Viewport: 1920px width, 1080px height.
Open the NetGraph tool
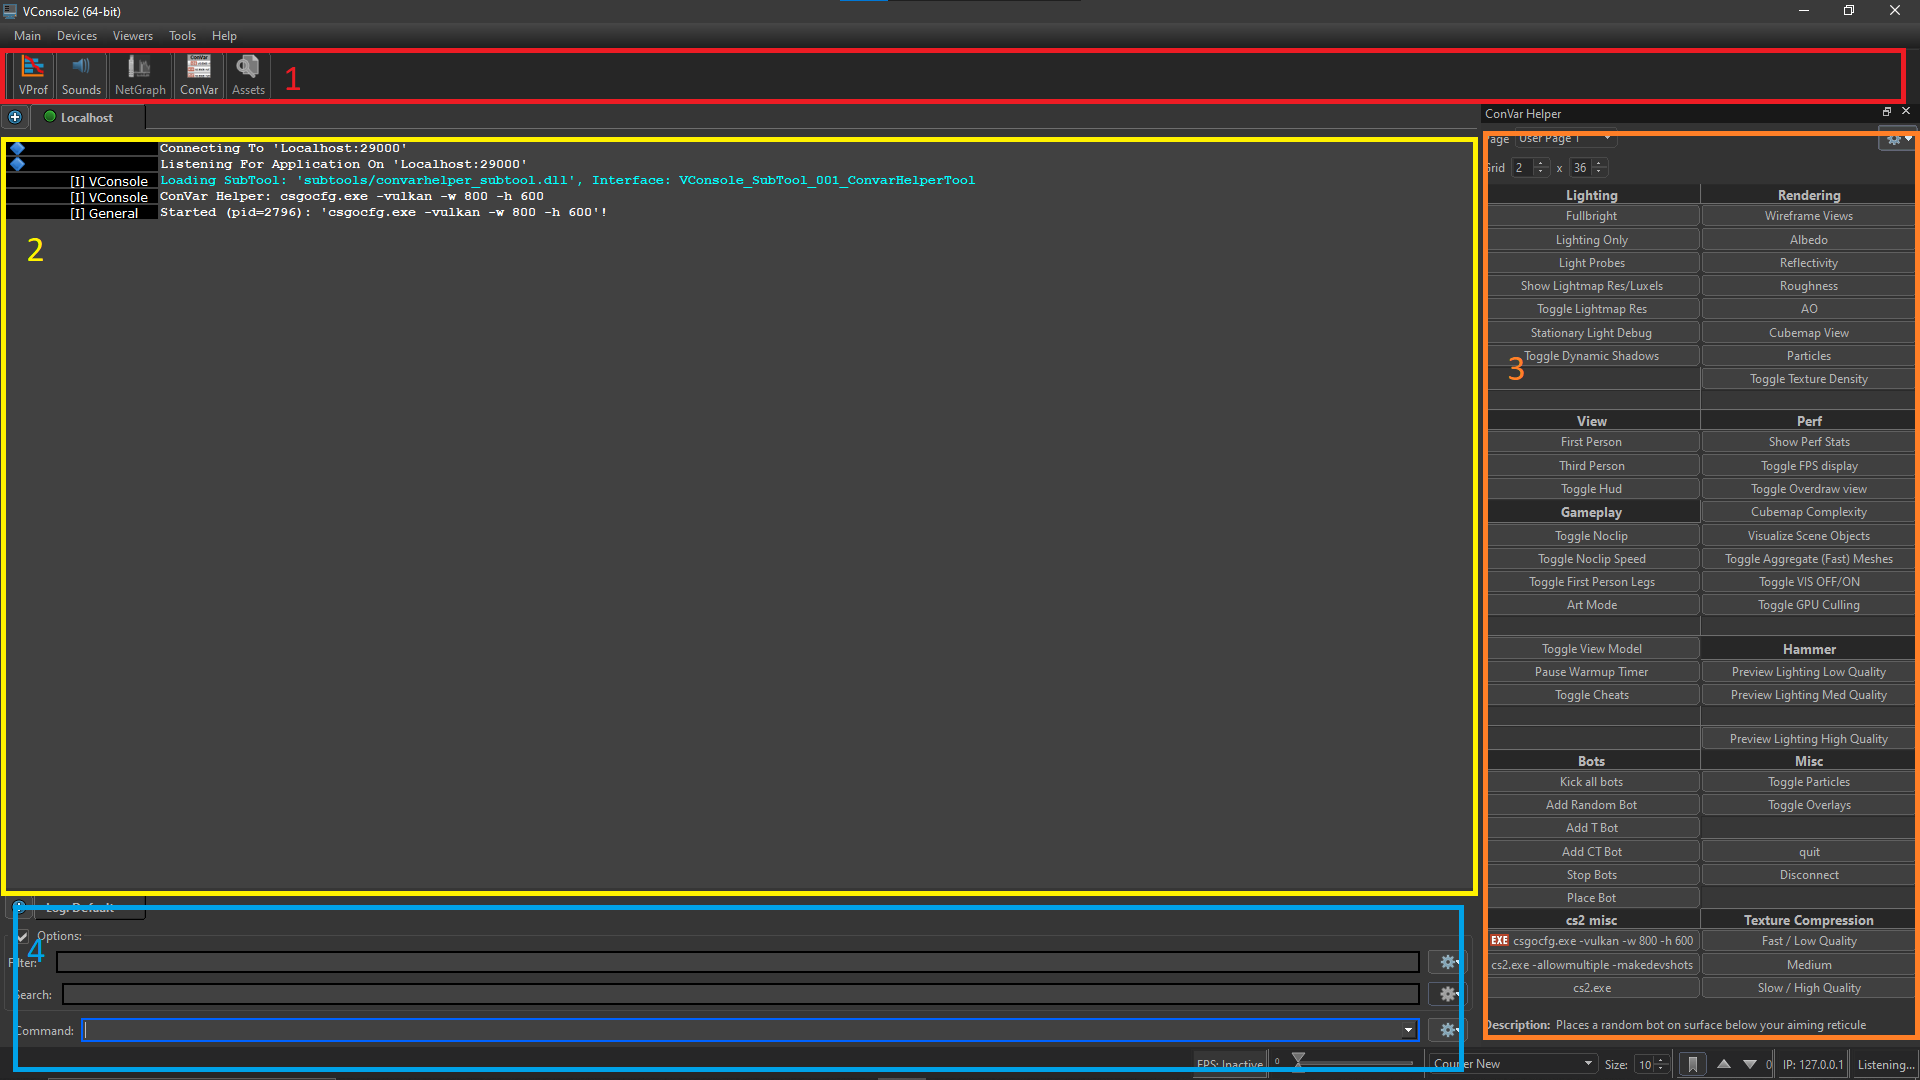140,76
